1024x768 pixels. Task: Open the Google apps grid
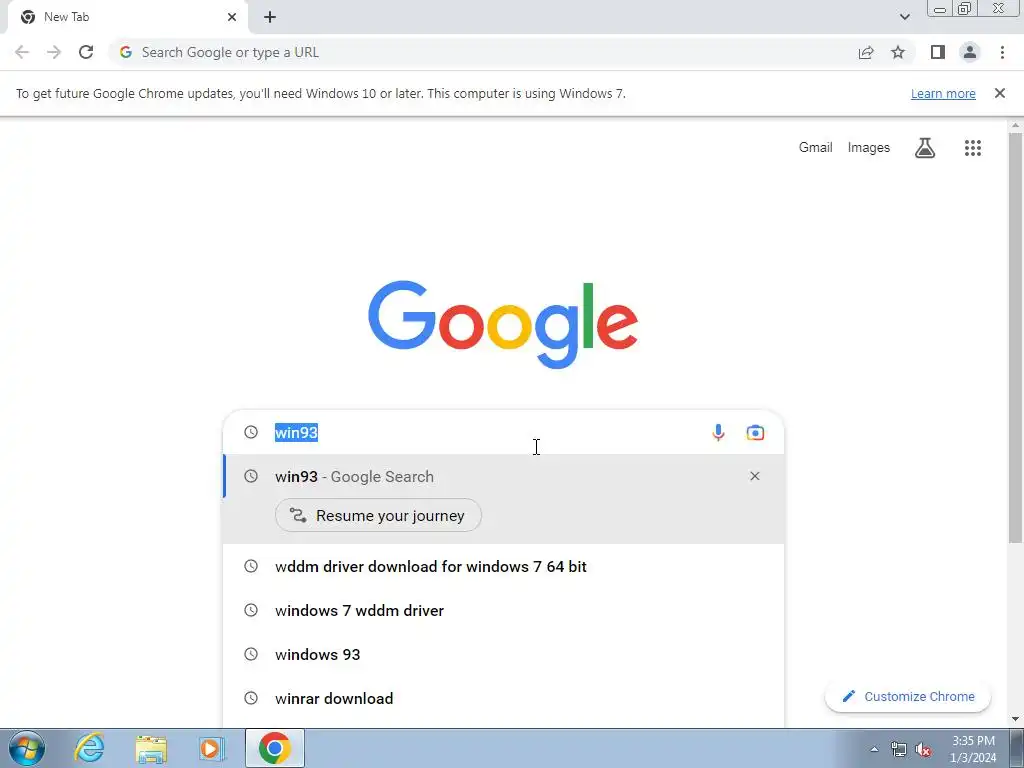973,148
